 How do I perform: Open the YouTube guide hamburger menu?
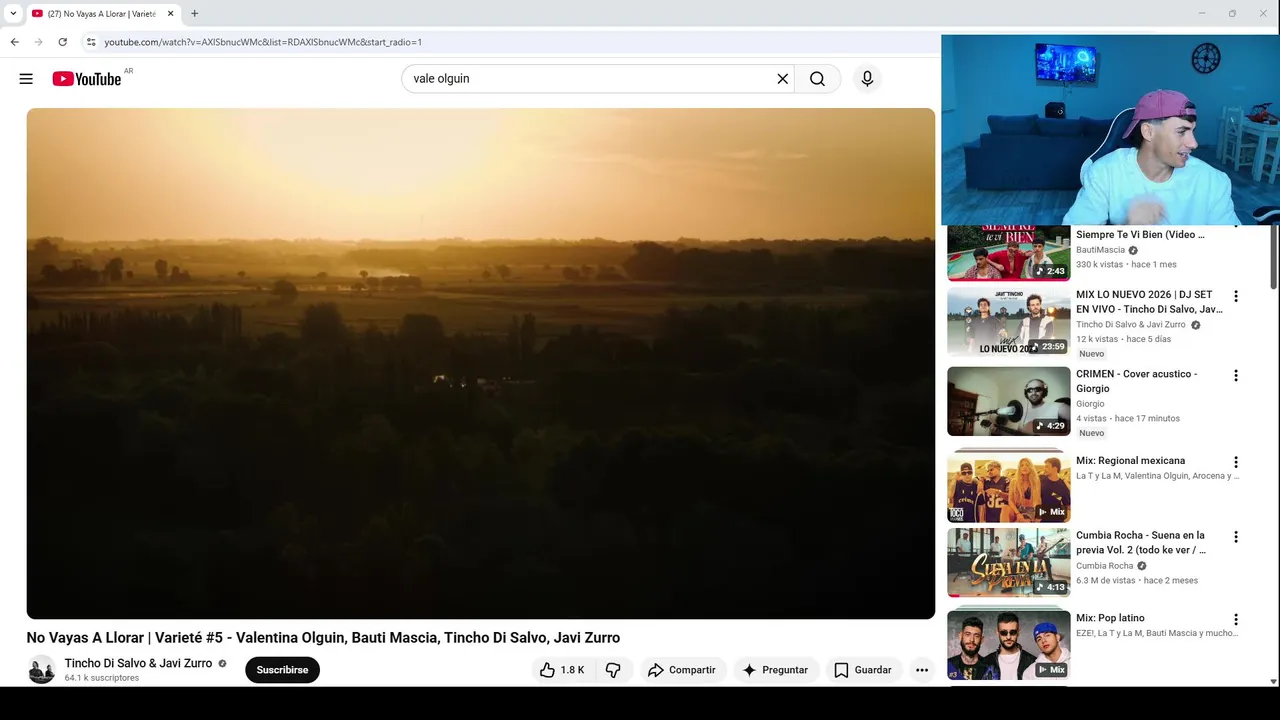pyautogui.click(x=26, y=79)
